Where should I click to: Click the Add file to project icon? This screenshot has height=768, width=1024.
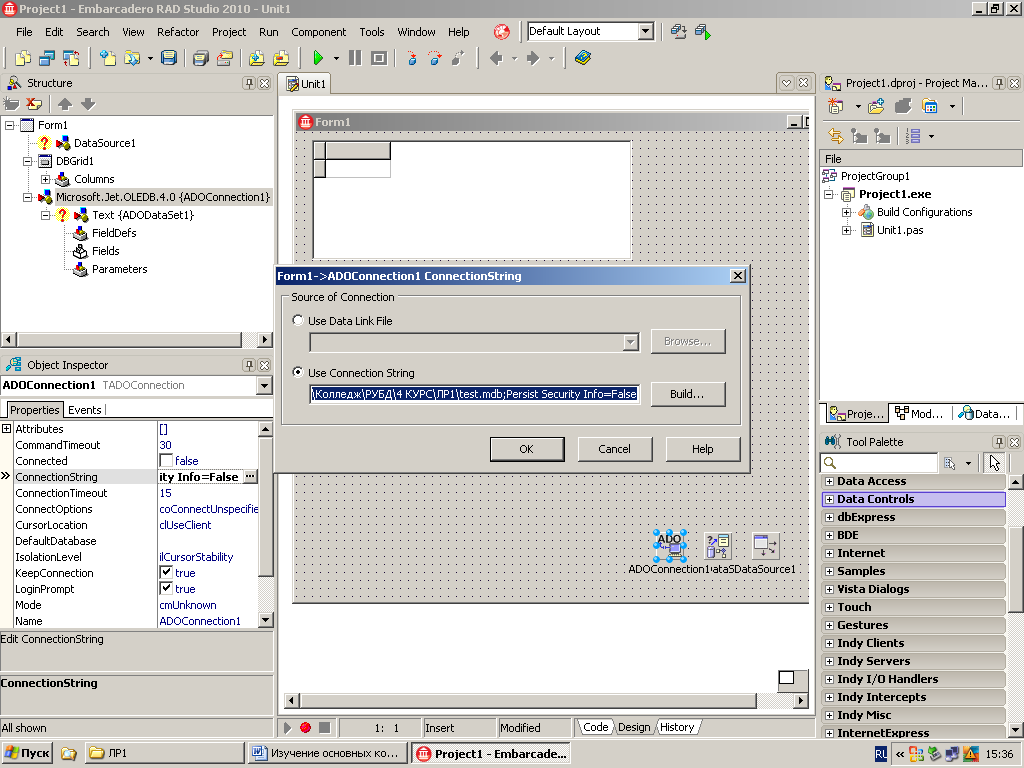point(257,58)
